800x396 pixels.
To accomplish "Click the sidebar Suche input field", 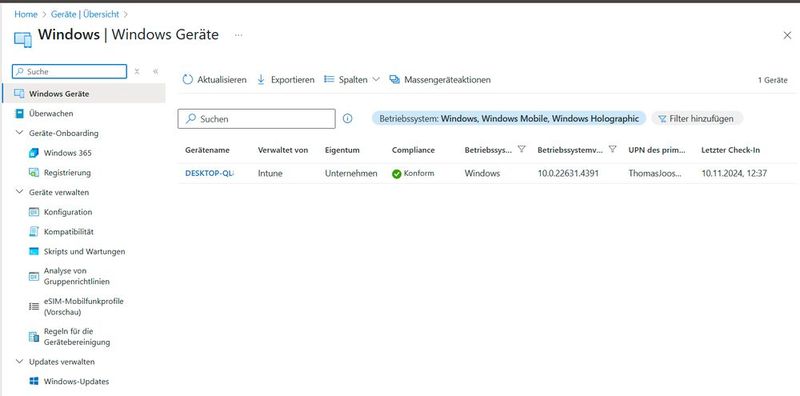I will tap(69, 71).
